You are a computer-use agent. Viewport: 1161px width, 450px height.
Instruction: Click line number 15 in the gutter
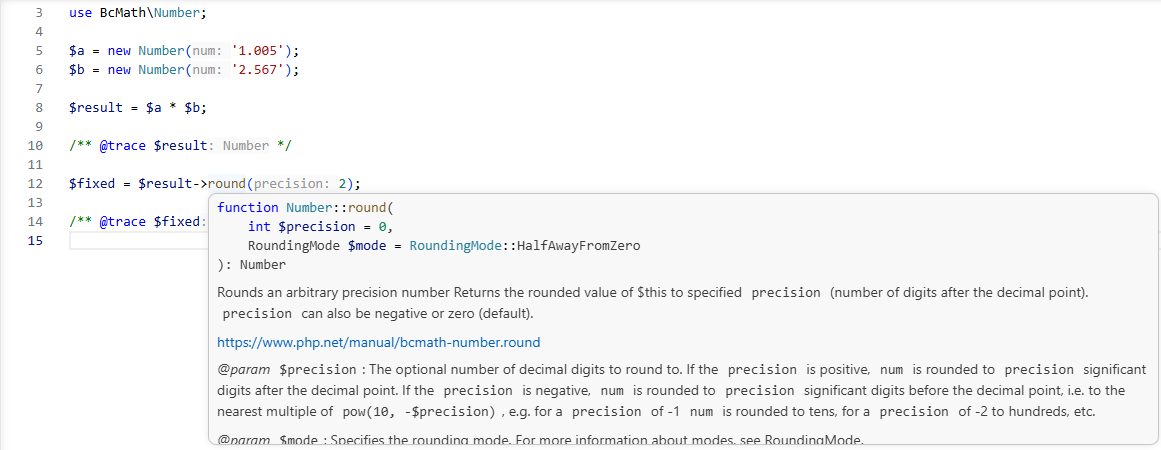pyautogui.click(x=34, y=241)
